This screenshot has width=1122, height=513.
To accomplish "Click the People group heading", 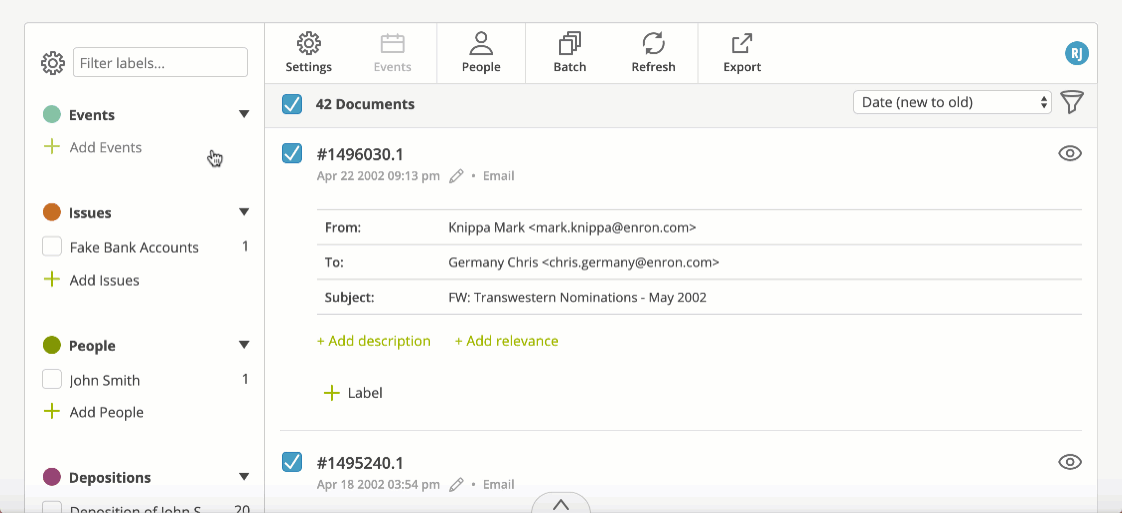I will (x=92, y=346).
